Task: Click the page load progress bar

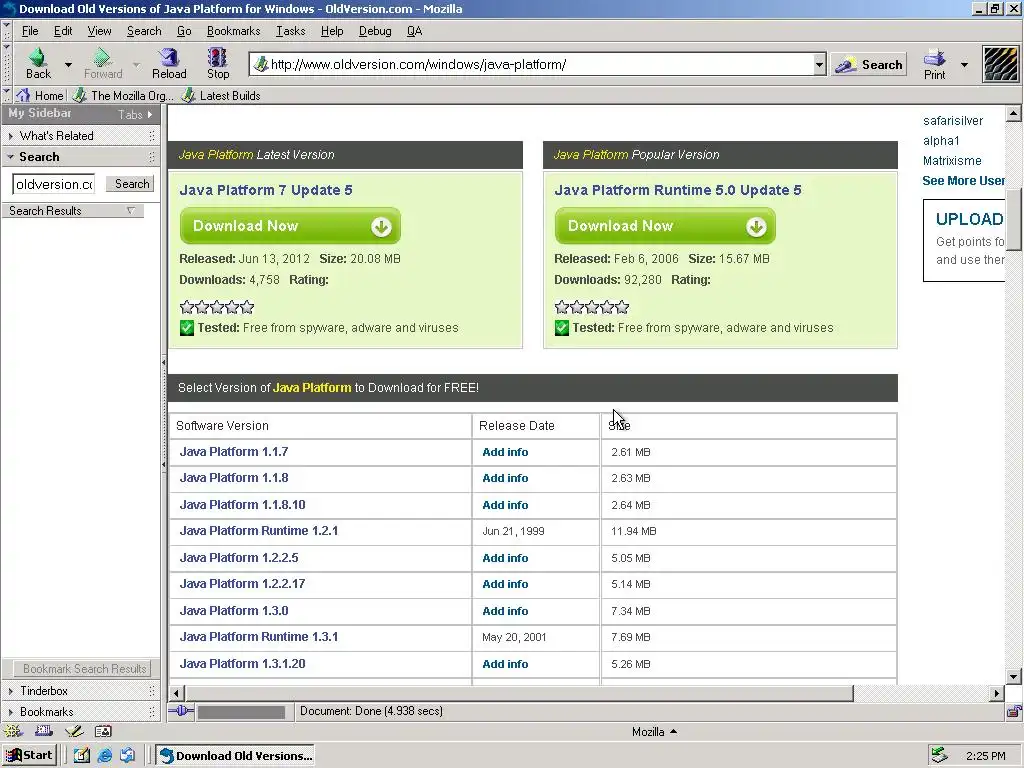Action: 242,712
